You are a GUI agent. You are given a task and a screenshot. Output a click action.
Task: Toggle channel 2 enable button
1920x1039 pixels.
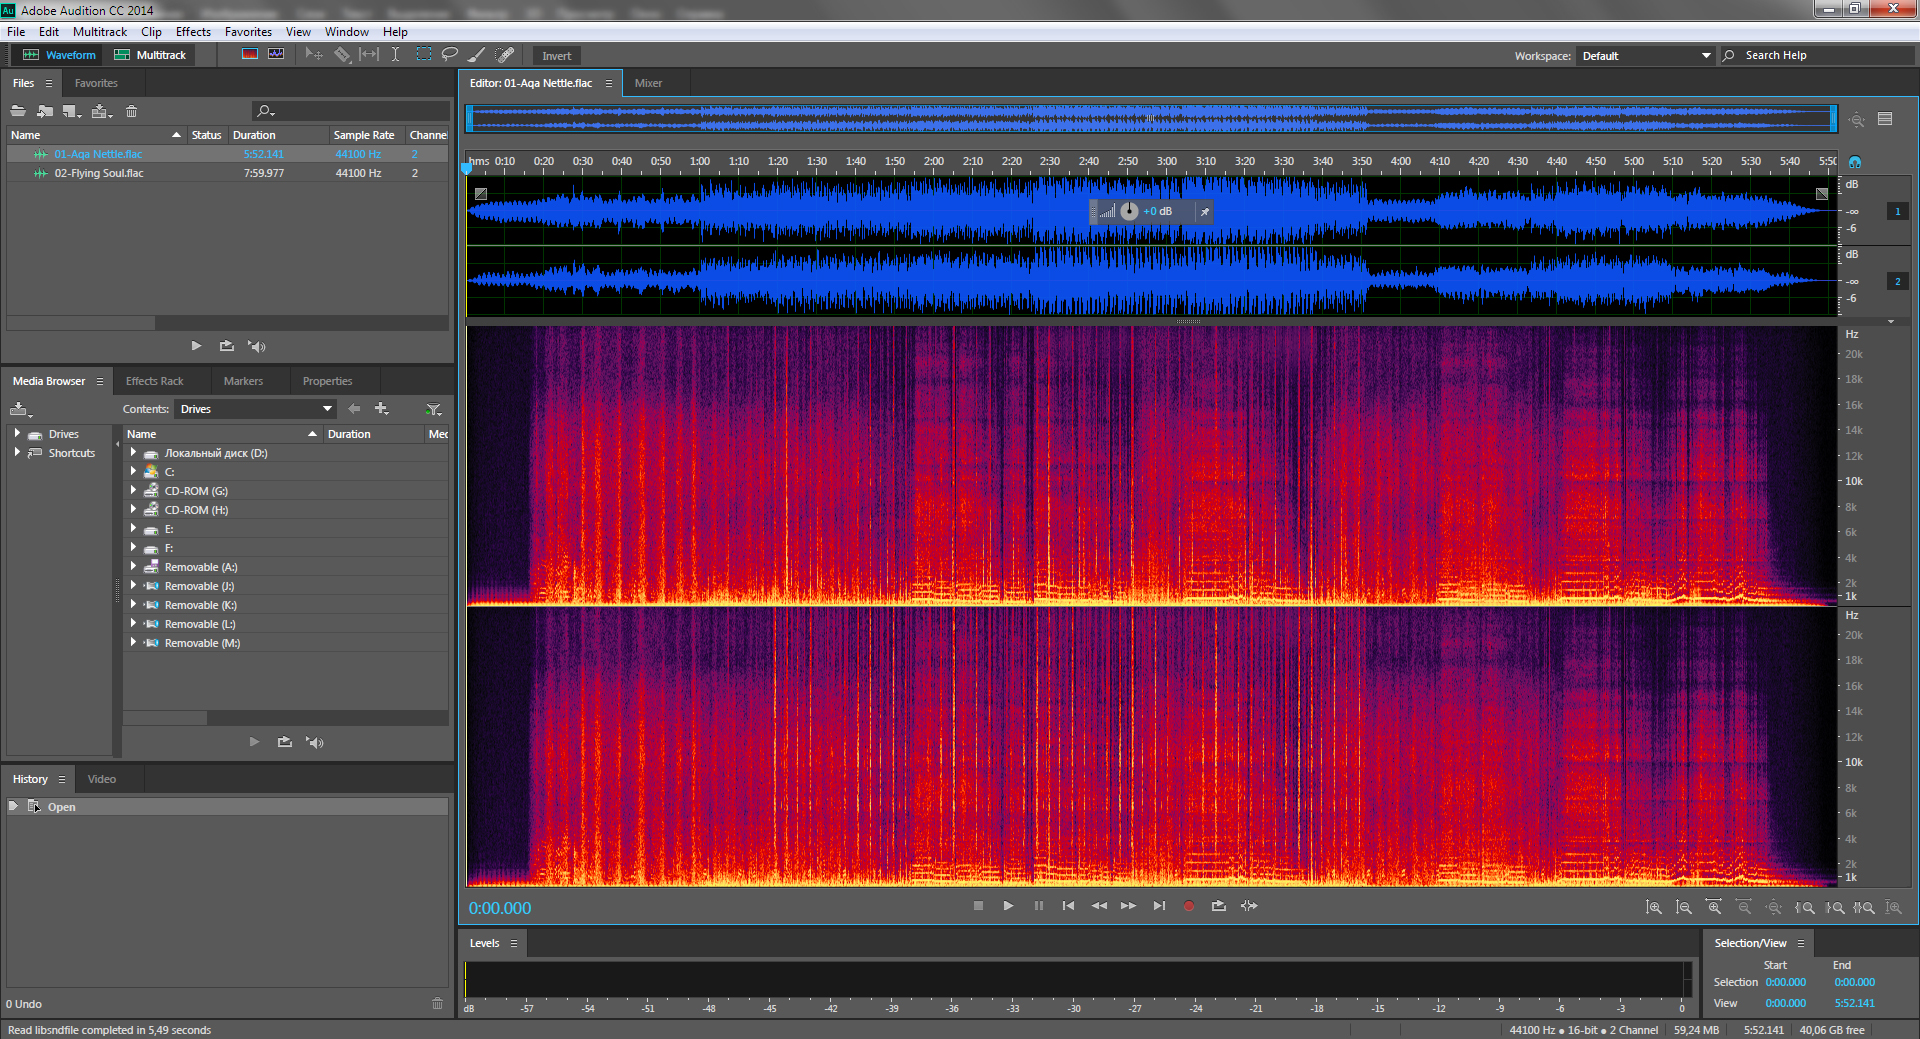[1897, 281]
